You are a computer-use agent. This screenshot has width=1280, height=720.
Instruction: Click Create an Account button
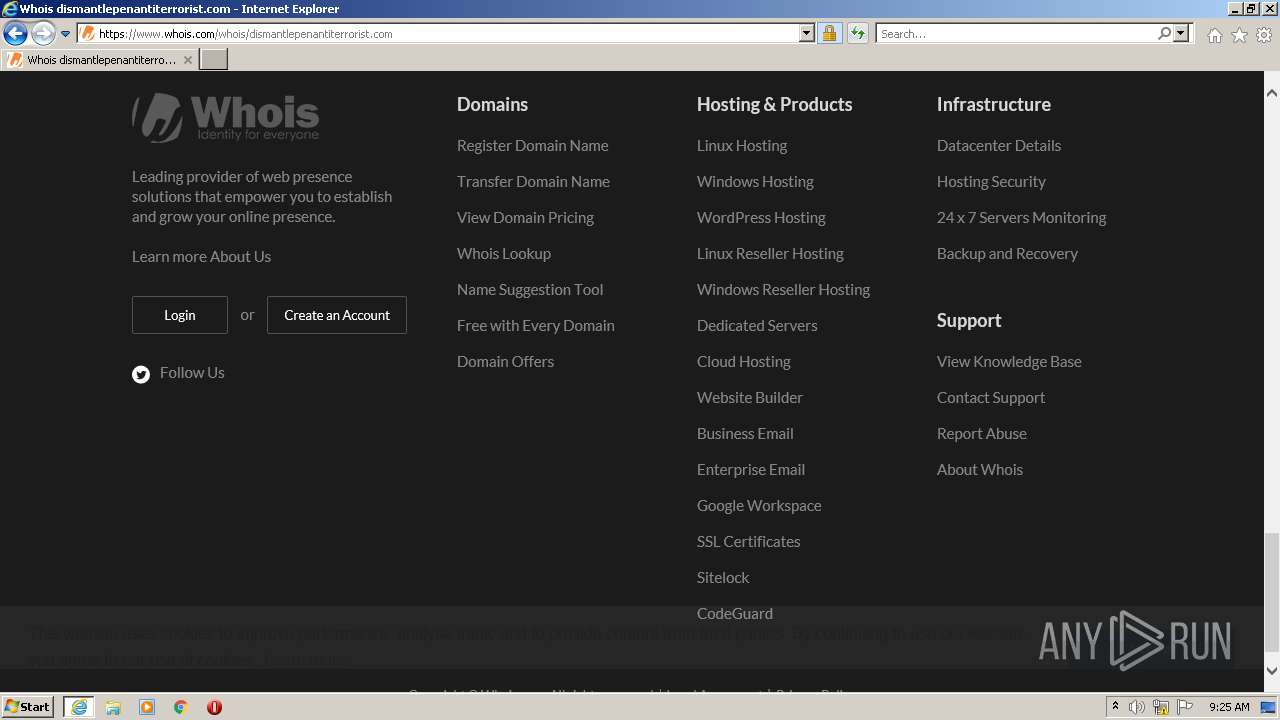pos(337,315)
